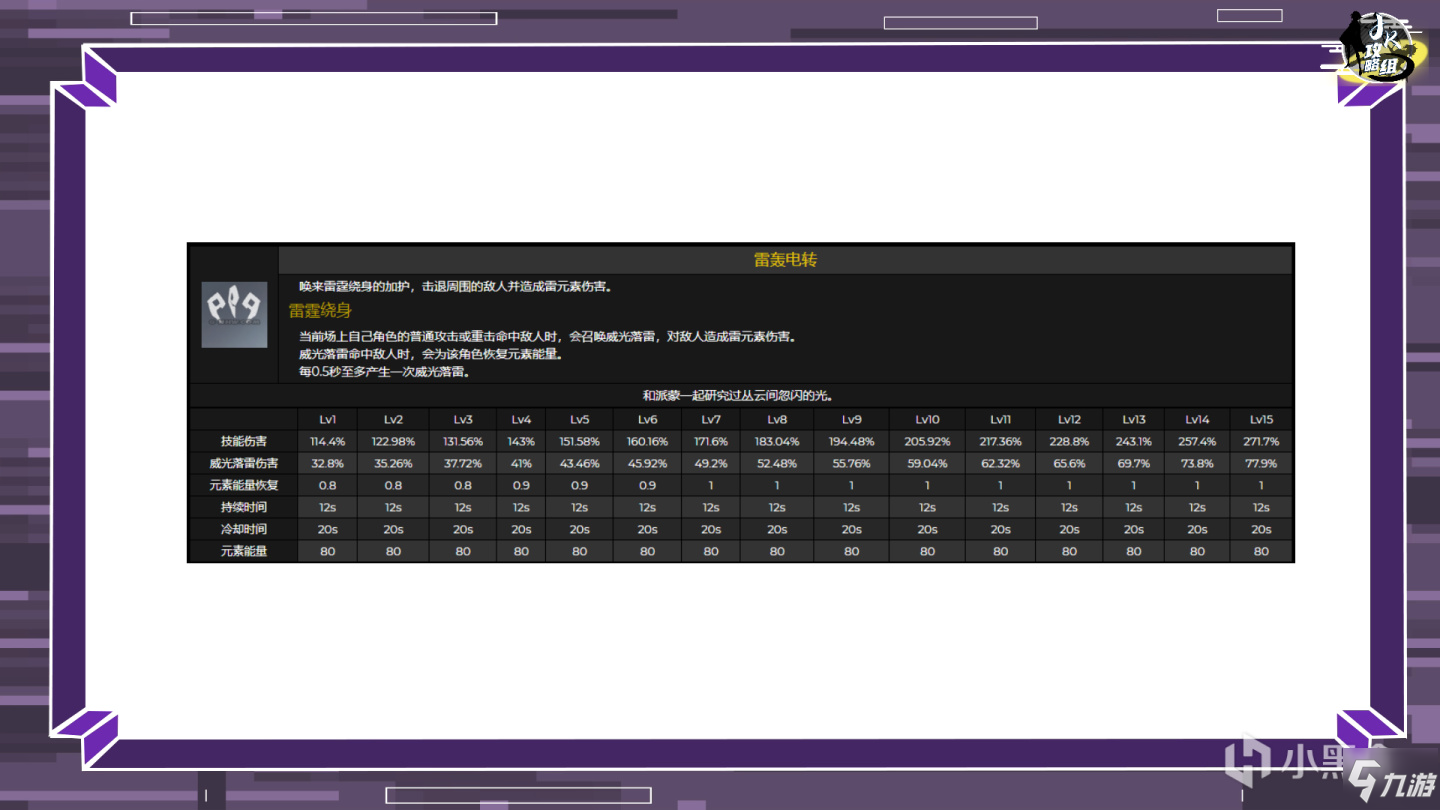The image size is (1440, 810).
Task: Click the 69.7% cell
Action: pyautogui.click(x=1133, y=463)
